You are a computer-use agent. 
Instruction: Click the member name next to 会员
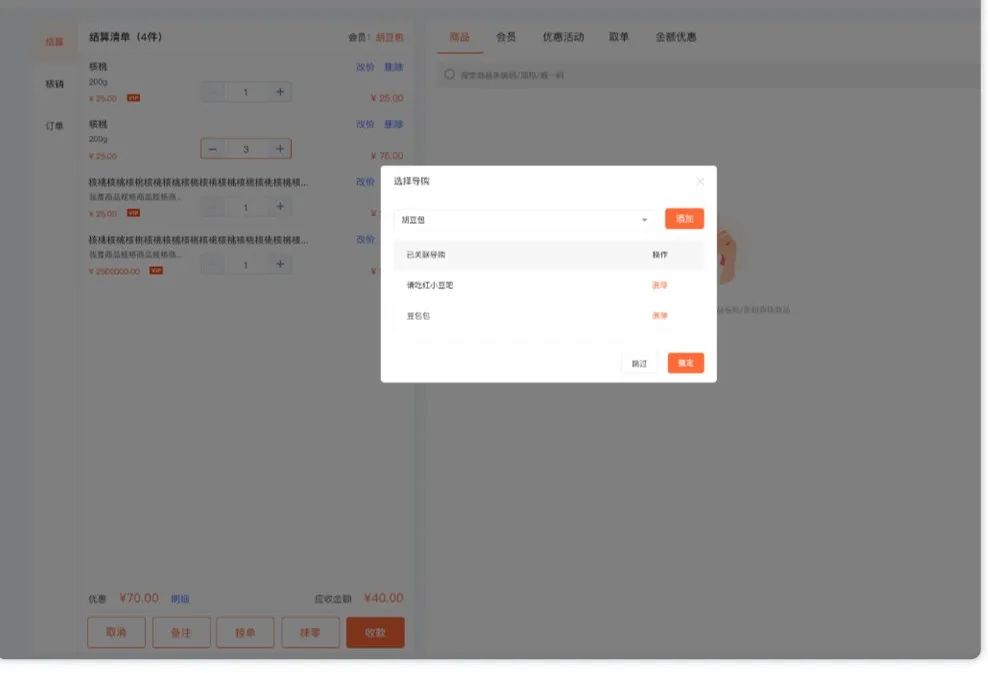[389, 38]
